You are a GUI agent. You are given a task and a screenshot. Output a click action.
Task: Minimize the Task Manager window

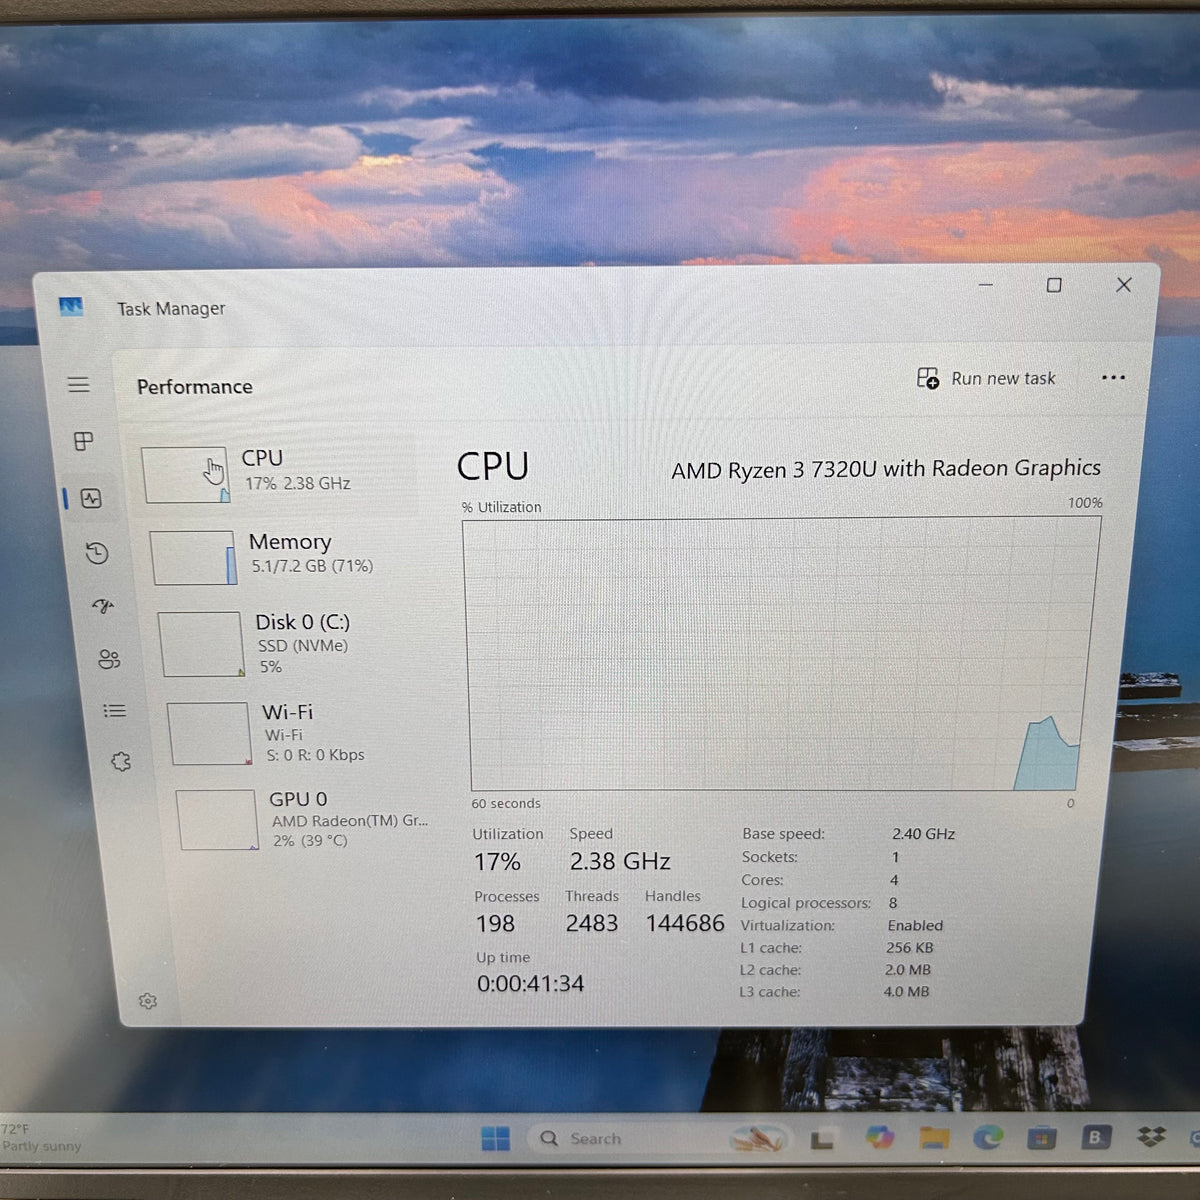point(986,285)
